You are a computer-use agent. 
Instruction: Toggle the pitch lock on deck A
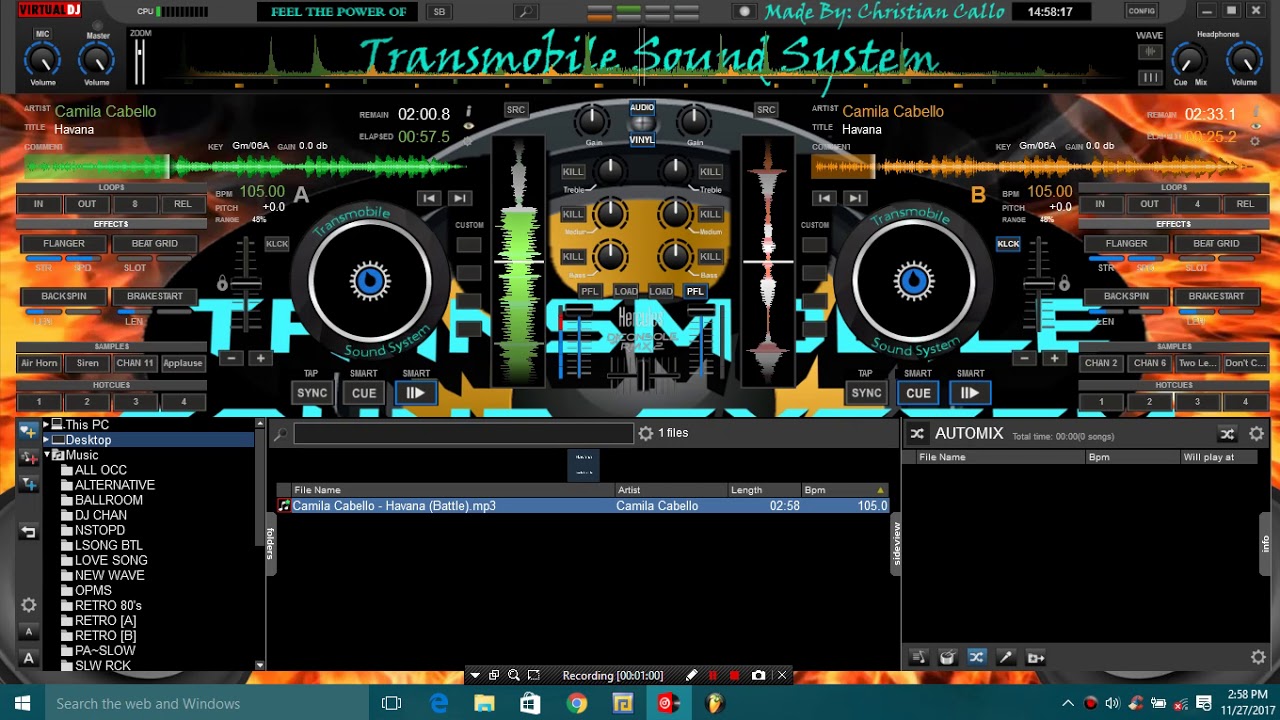click(x=222, y=284)
